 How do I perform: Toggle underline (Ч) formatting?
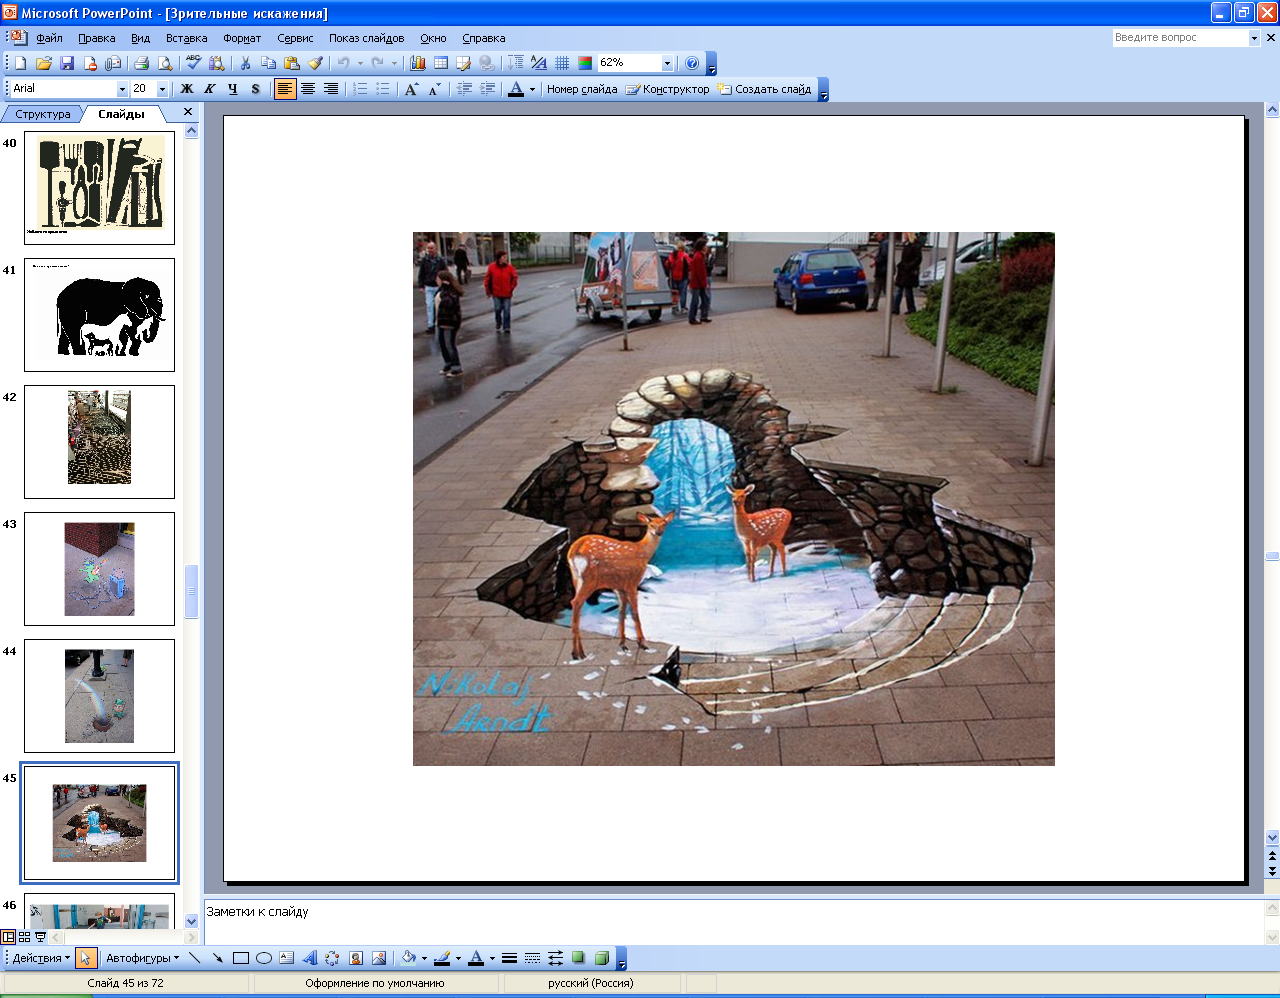(233, 89)
